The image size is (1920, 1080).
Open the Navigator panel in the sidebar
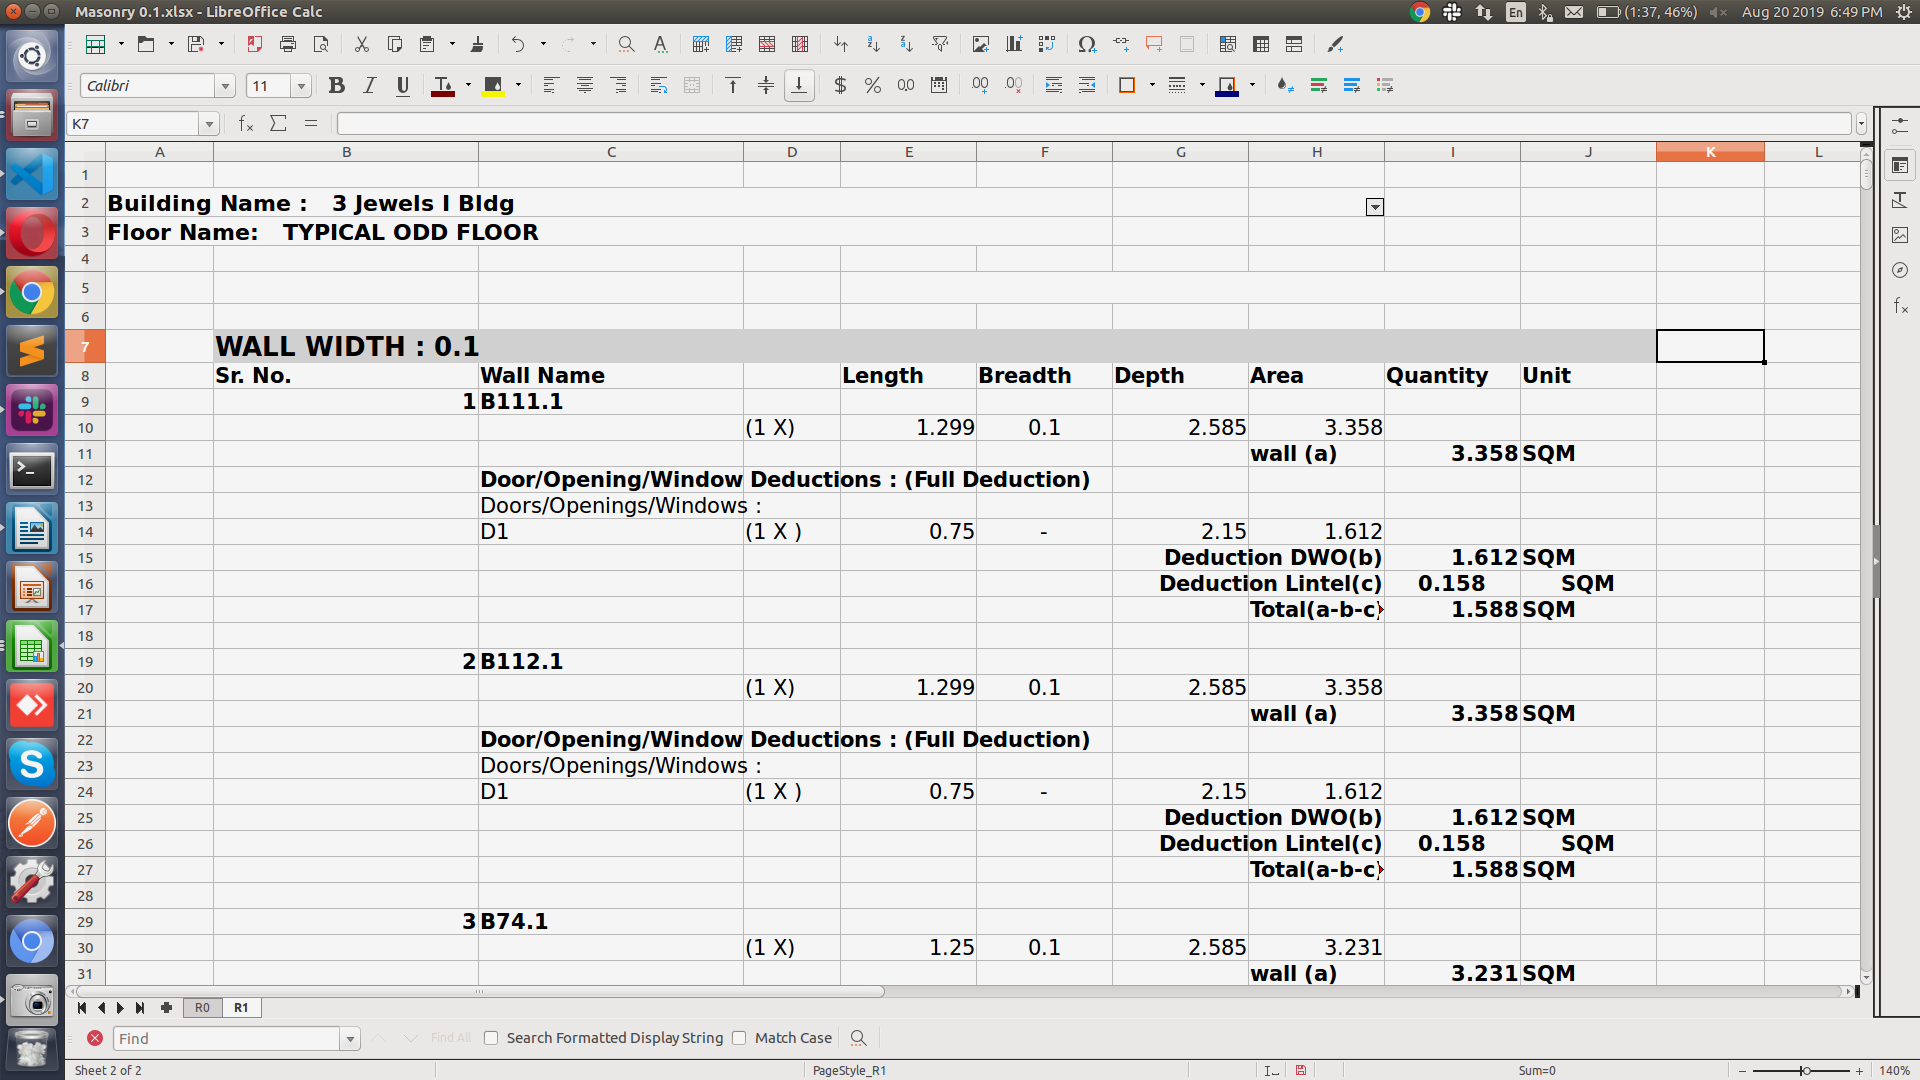click(x=1901, y=270)
